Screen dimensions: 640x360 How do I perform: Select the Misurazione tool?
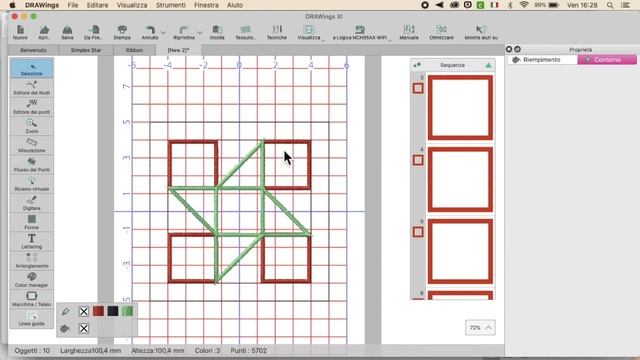click(x=31, y=145)
